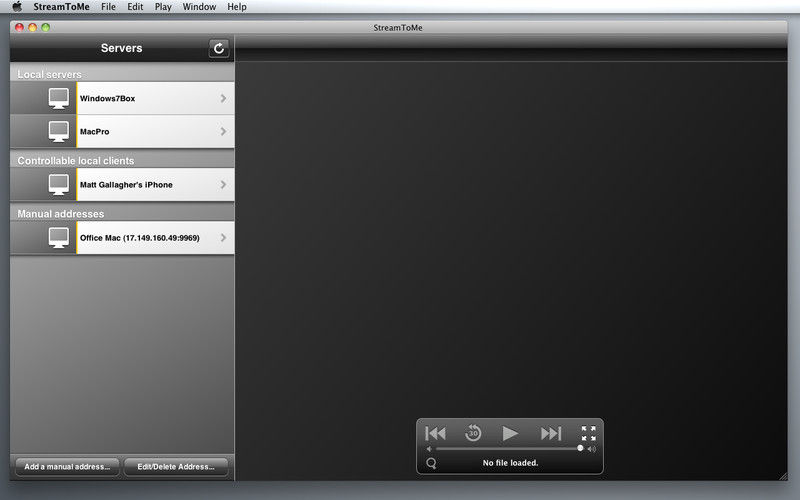This screenshot has width=800, height=500.
Task: Expand Matt Gallagher's iPhone chevron
Action: click(x=223, y=184)
